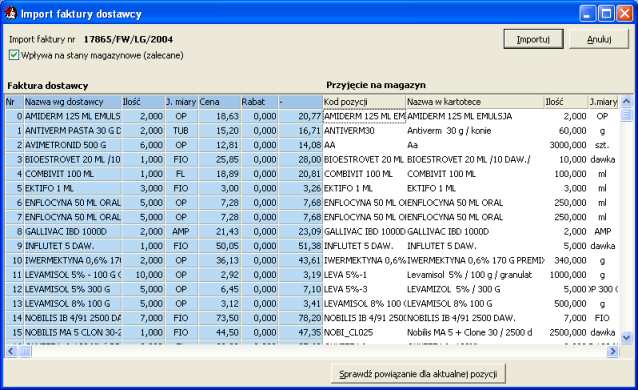Click the J. miary header in supplier invoice
Image resolution: width=638 pixels, height=390 pixels.
181,102
